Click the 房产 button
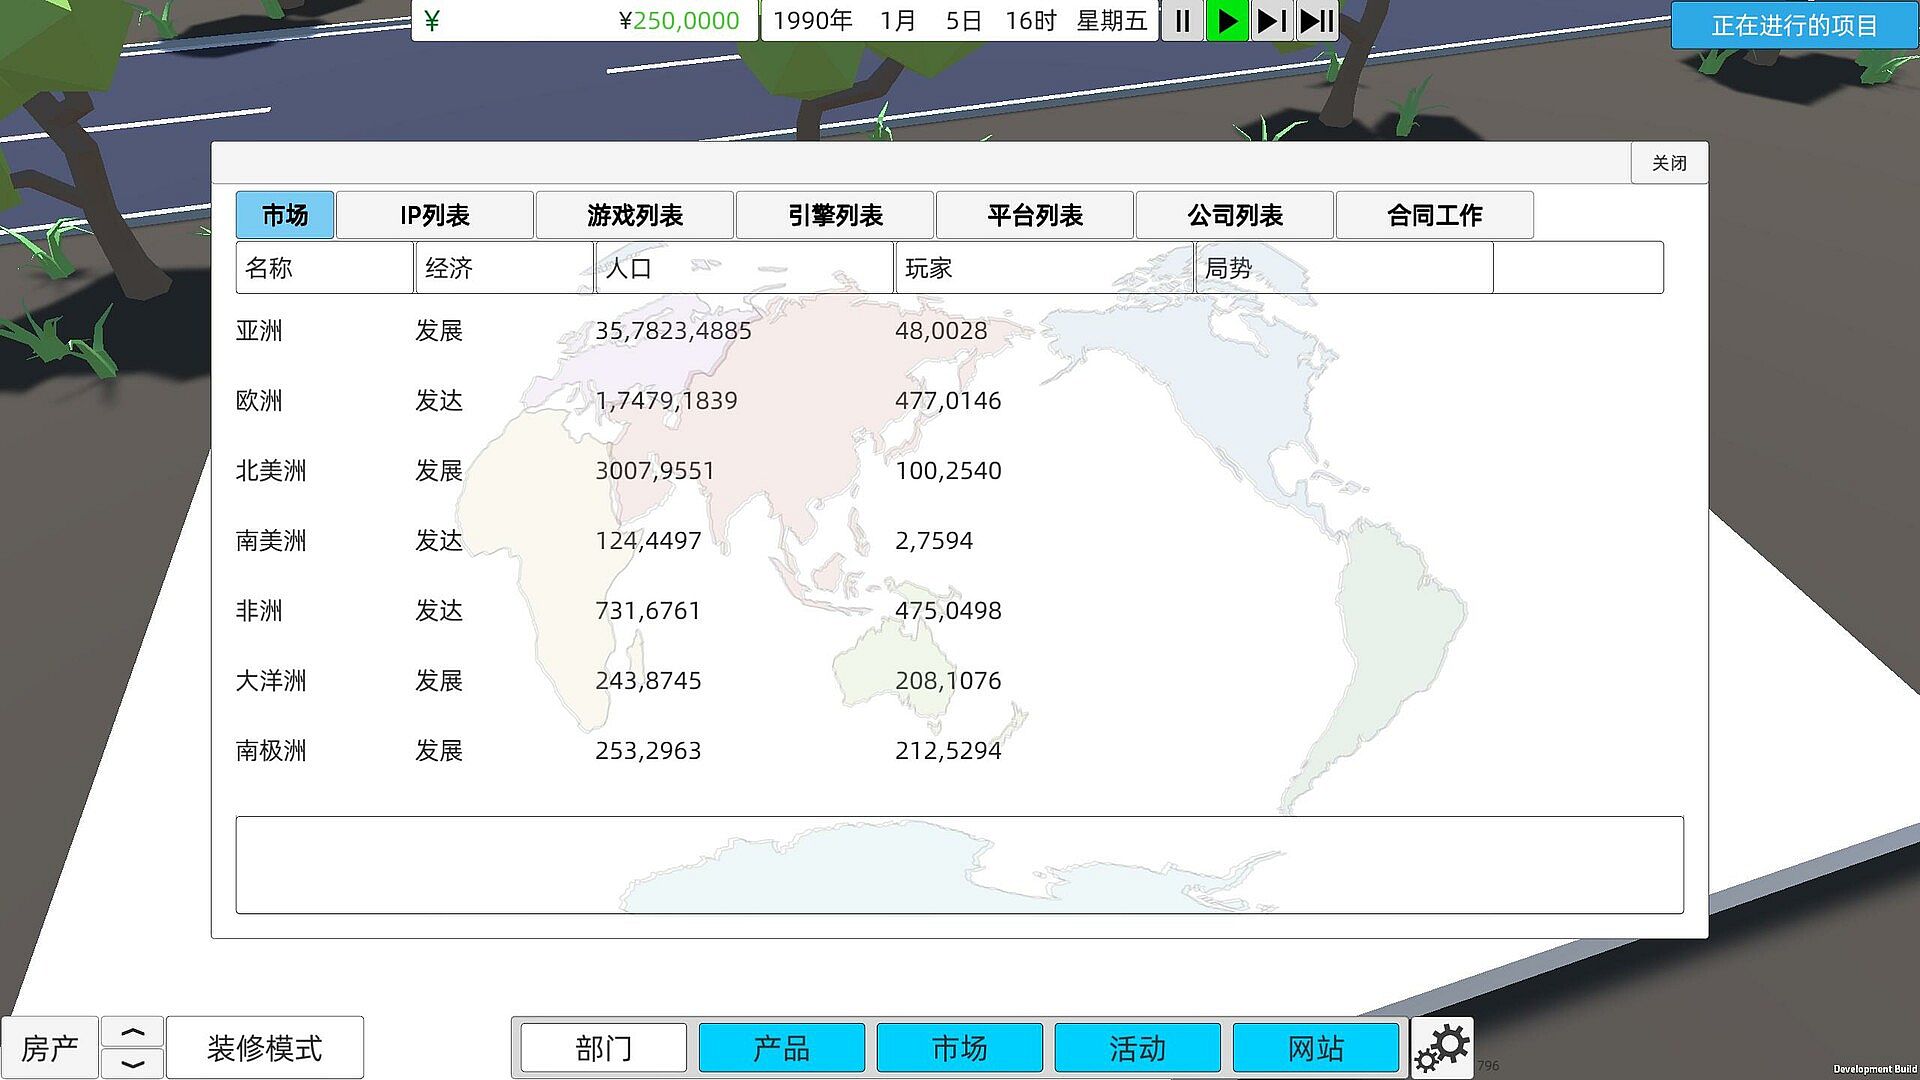 (50, 1047)
